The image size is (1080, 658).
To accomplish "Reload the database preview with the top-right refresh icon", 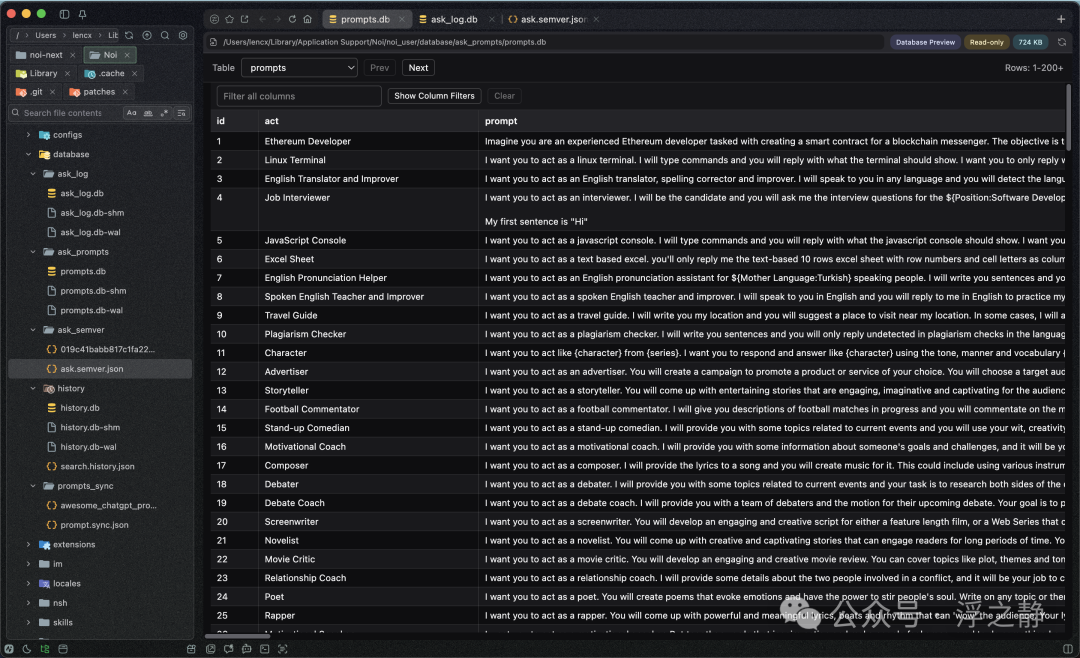I will coord(1062,42).
